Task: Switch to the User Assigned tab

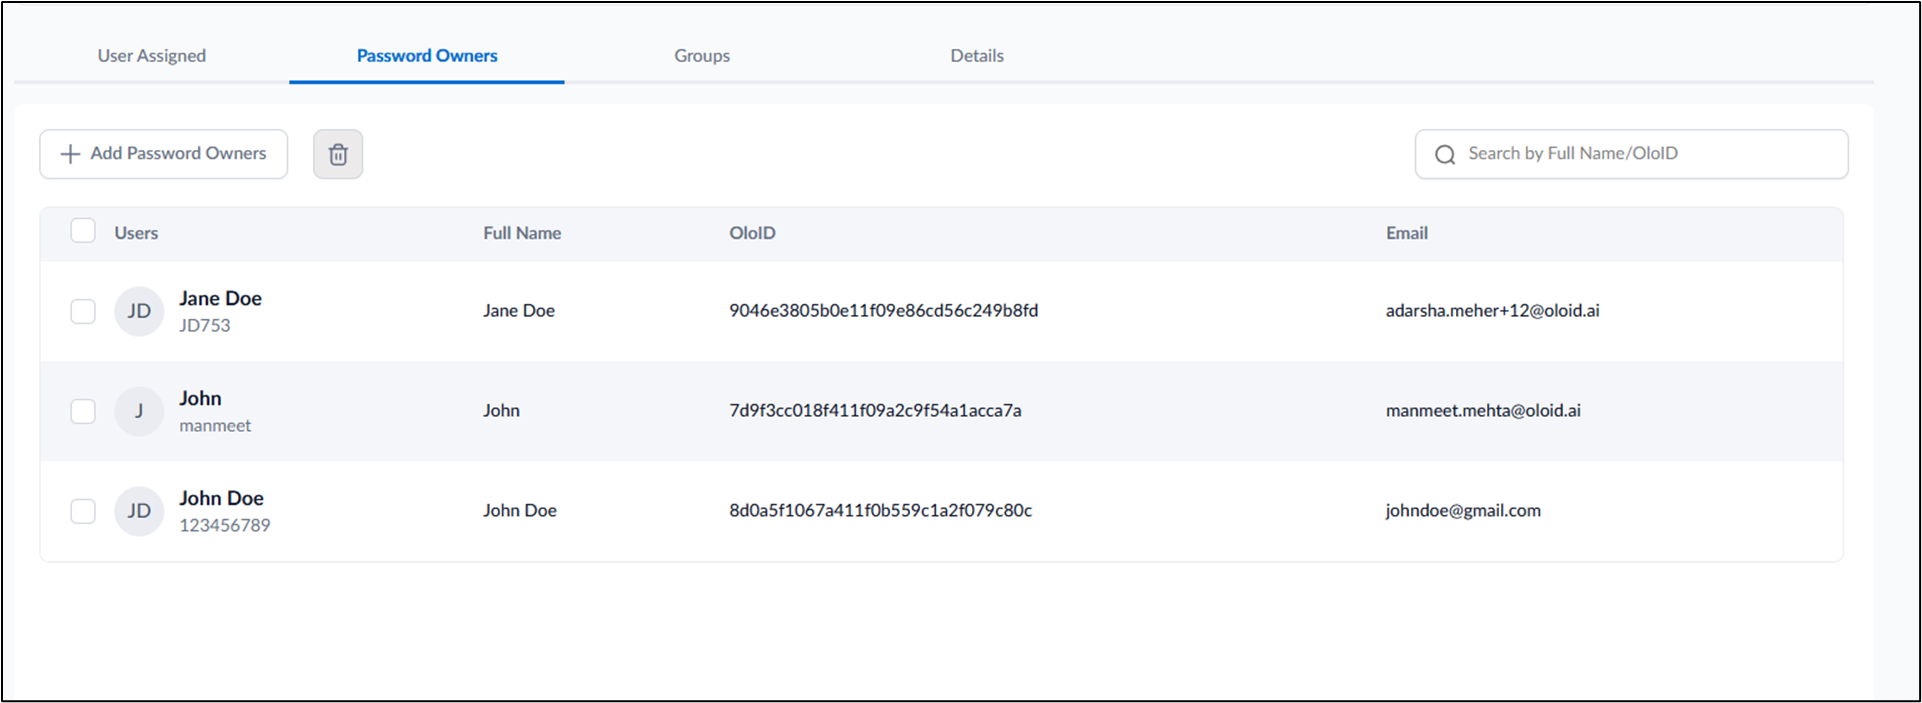Action: click(152, 56)
